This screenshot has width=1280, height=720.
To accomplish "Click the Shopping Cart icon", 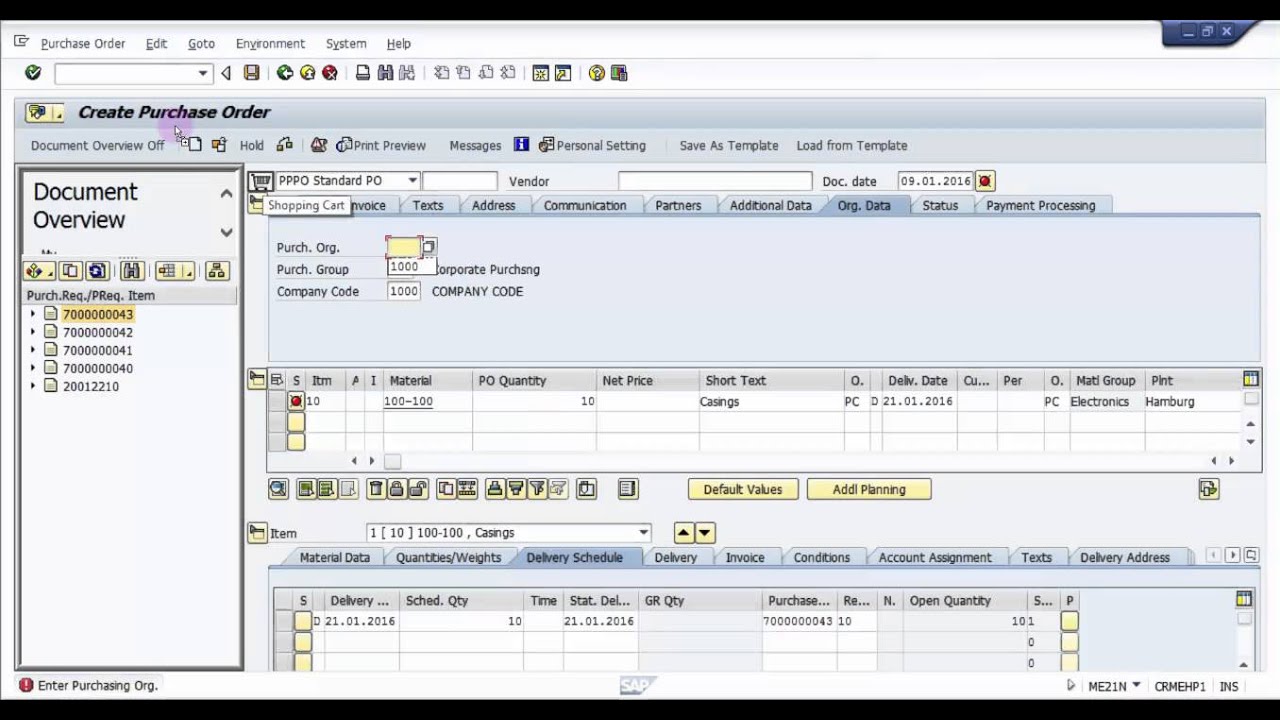I will click(x=261, y=181).
